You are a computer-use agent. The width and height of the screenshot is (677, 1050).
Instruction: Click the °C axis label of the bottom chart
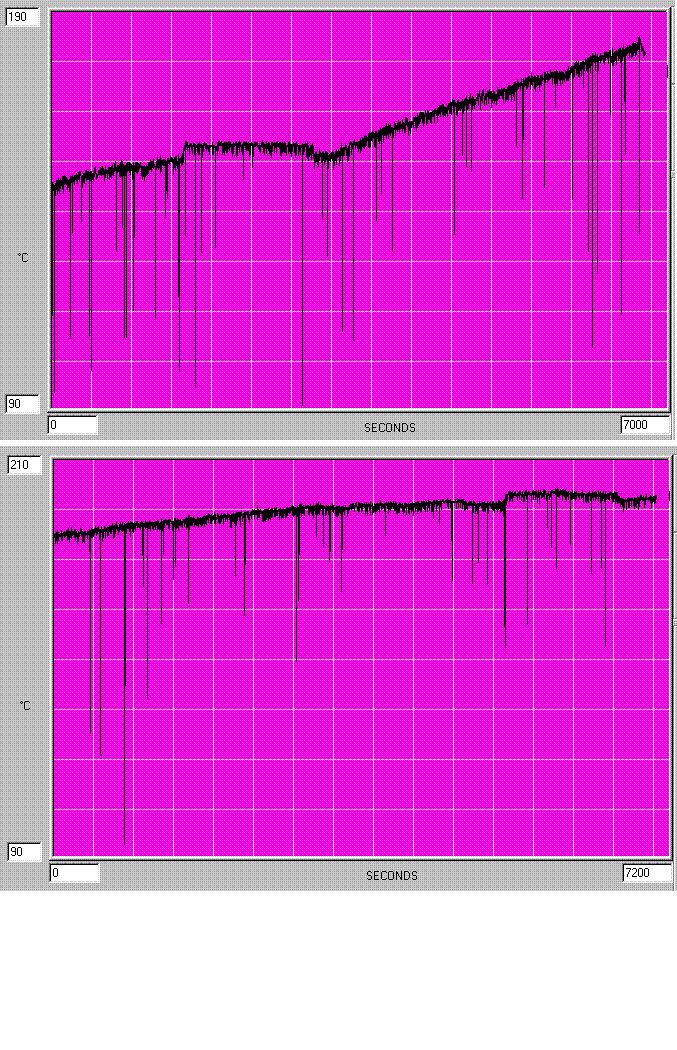coord(24,706)
